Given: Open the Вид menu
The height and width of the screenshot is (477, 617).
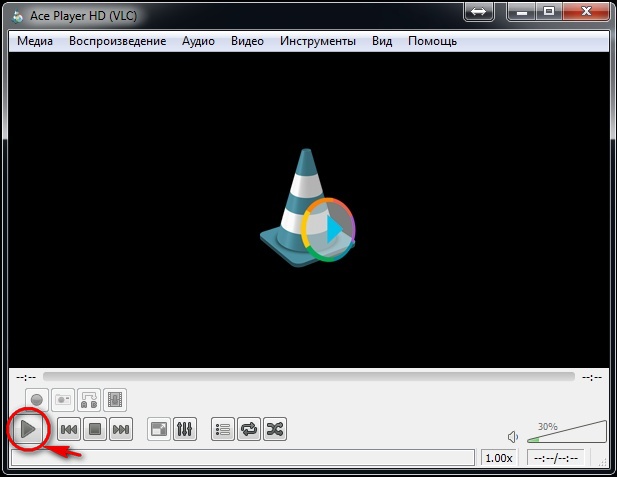Looking at the screenshot, I should (x=382, y=41).
